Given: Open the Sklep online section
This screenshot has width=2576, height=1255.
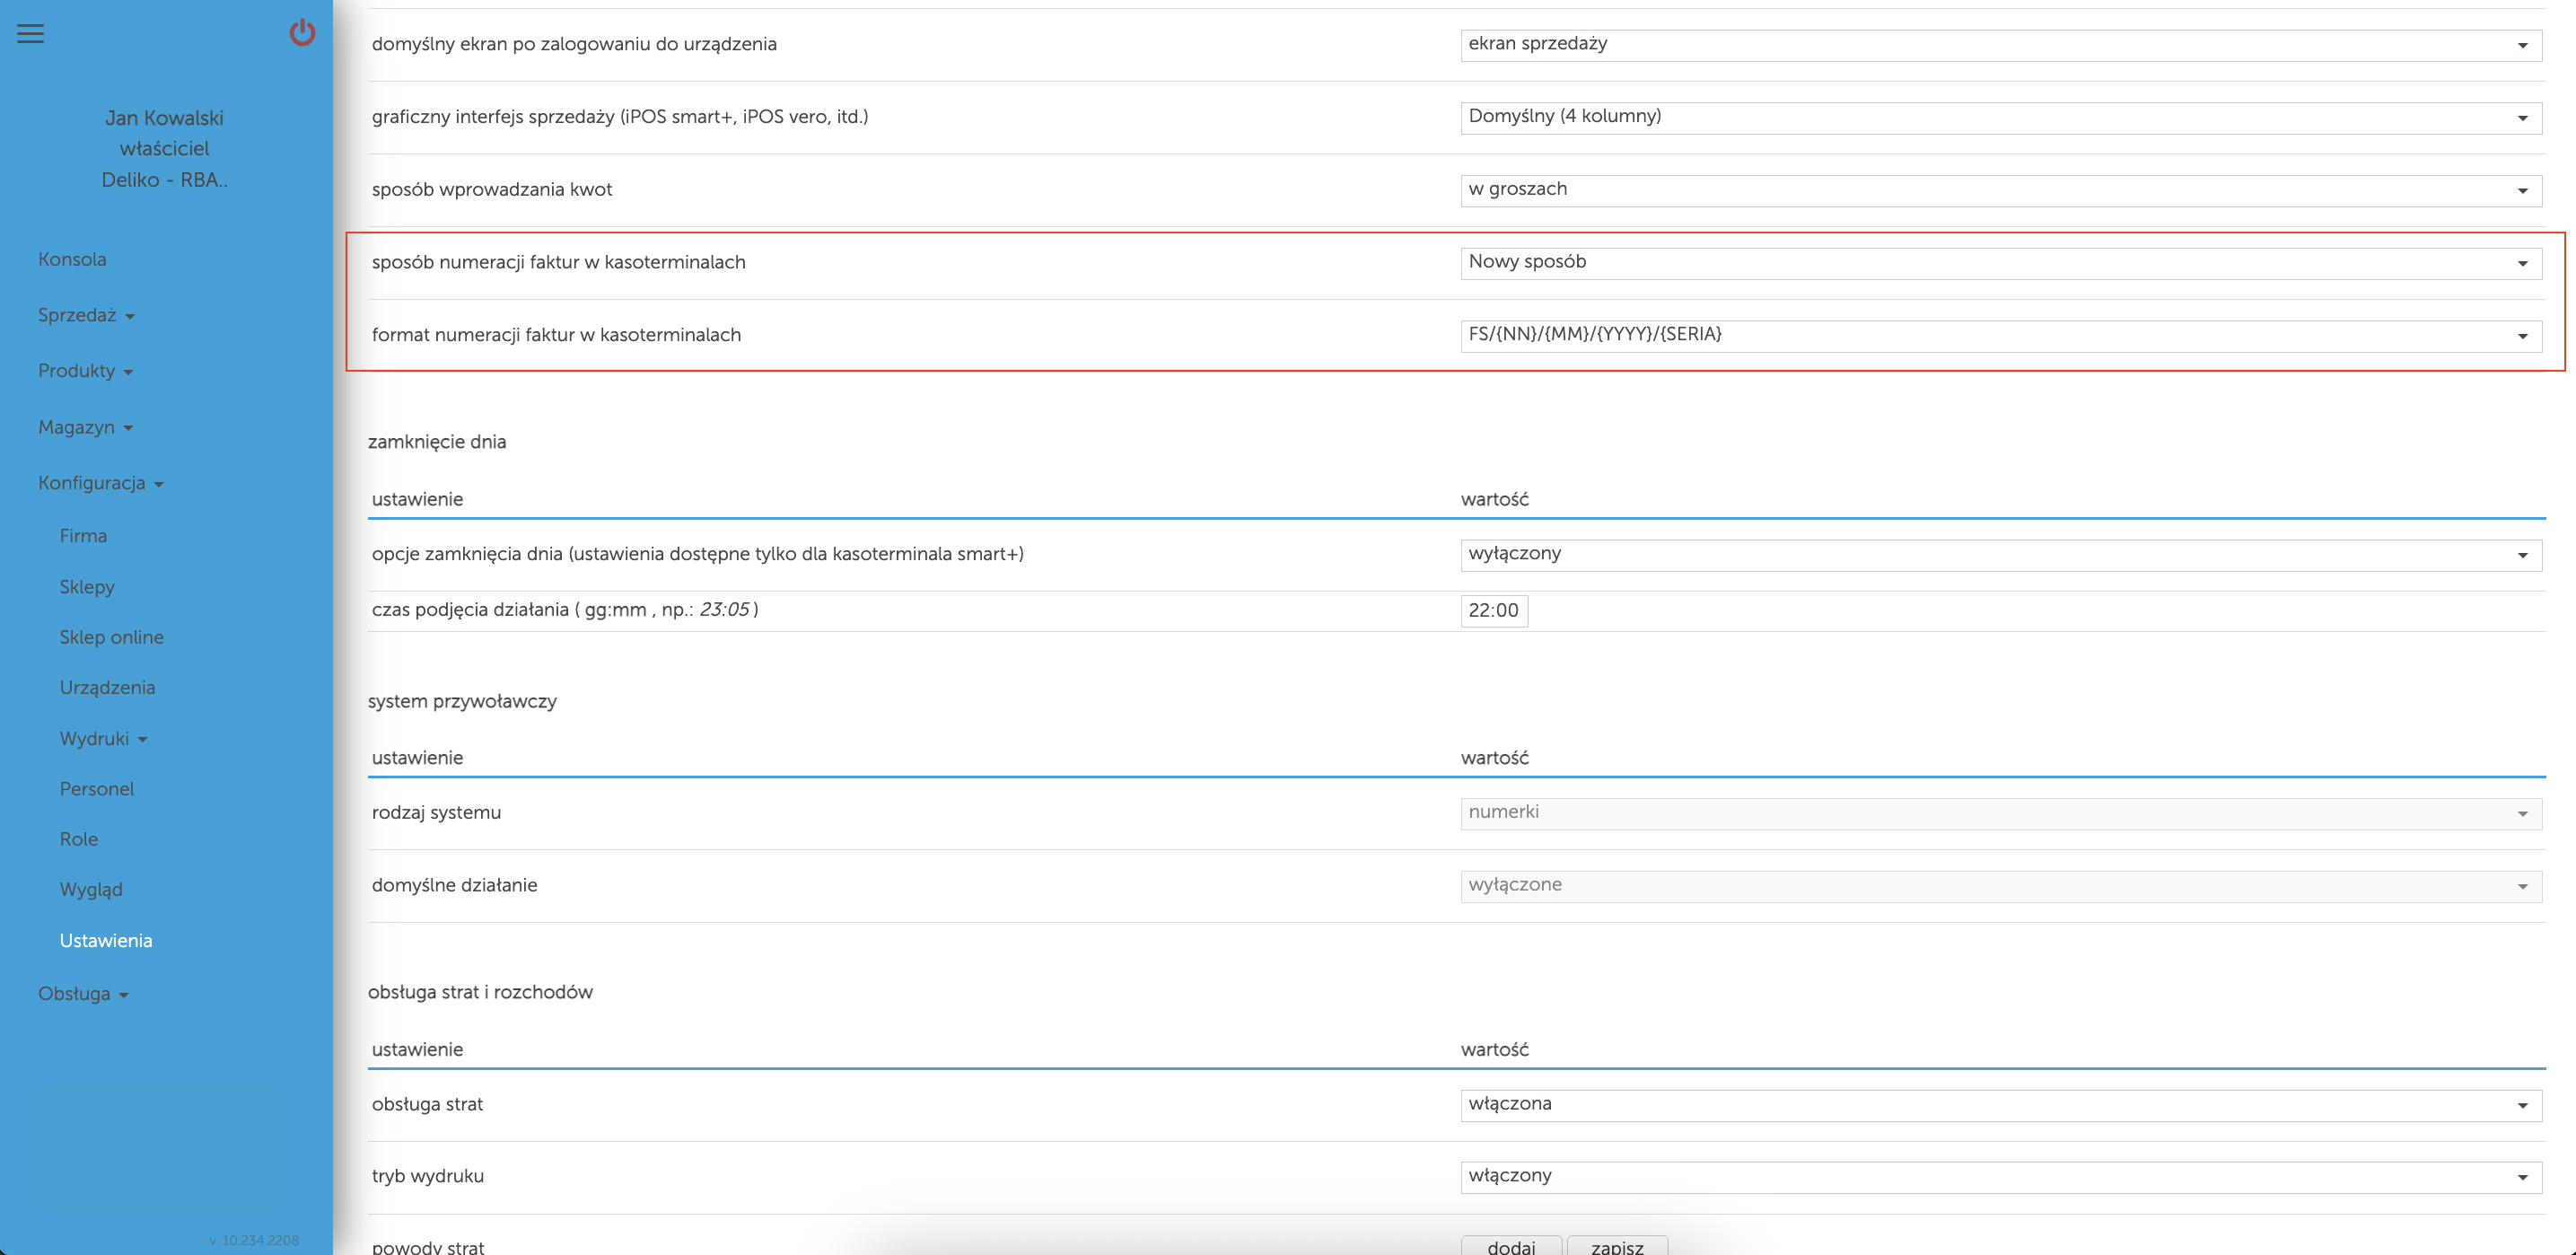Looking at the screenshot, I should coord(111,637).
